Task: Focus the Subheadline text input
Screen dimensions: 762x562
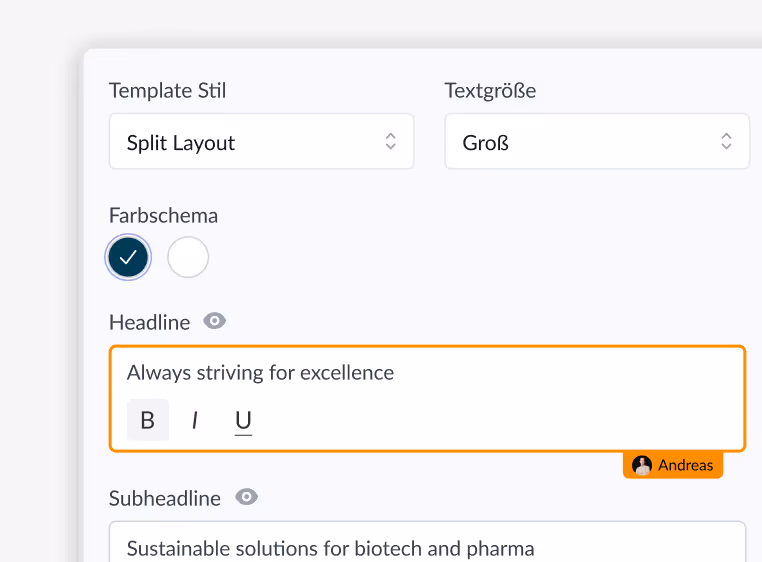Action: point(427,543)
